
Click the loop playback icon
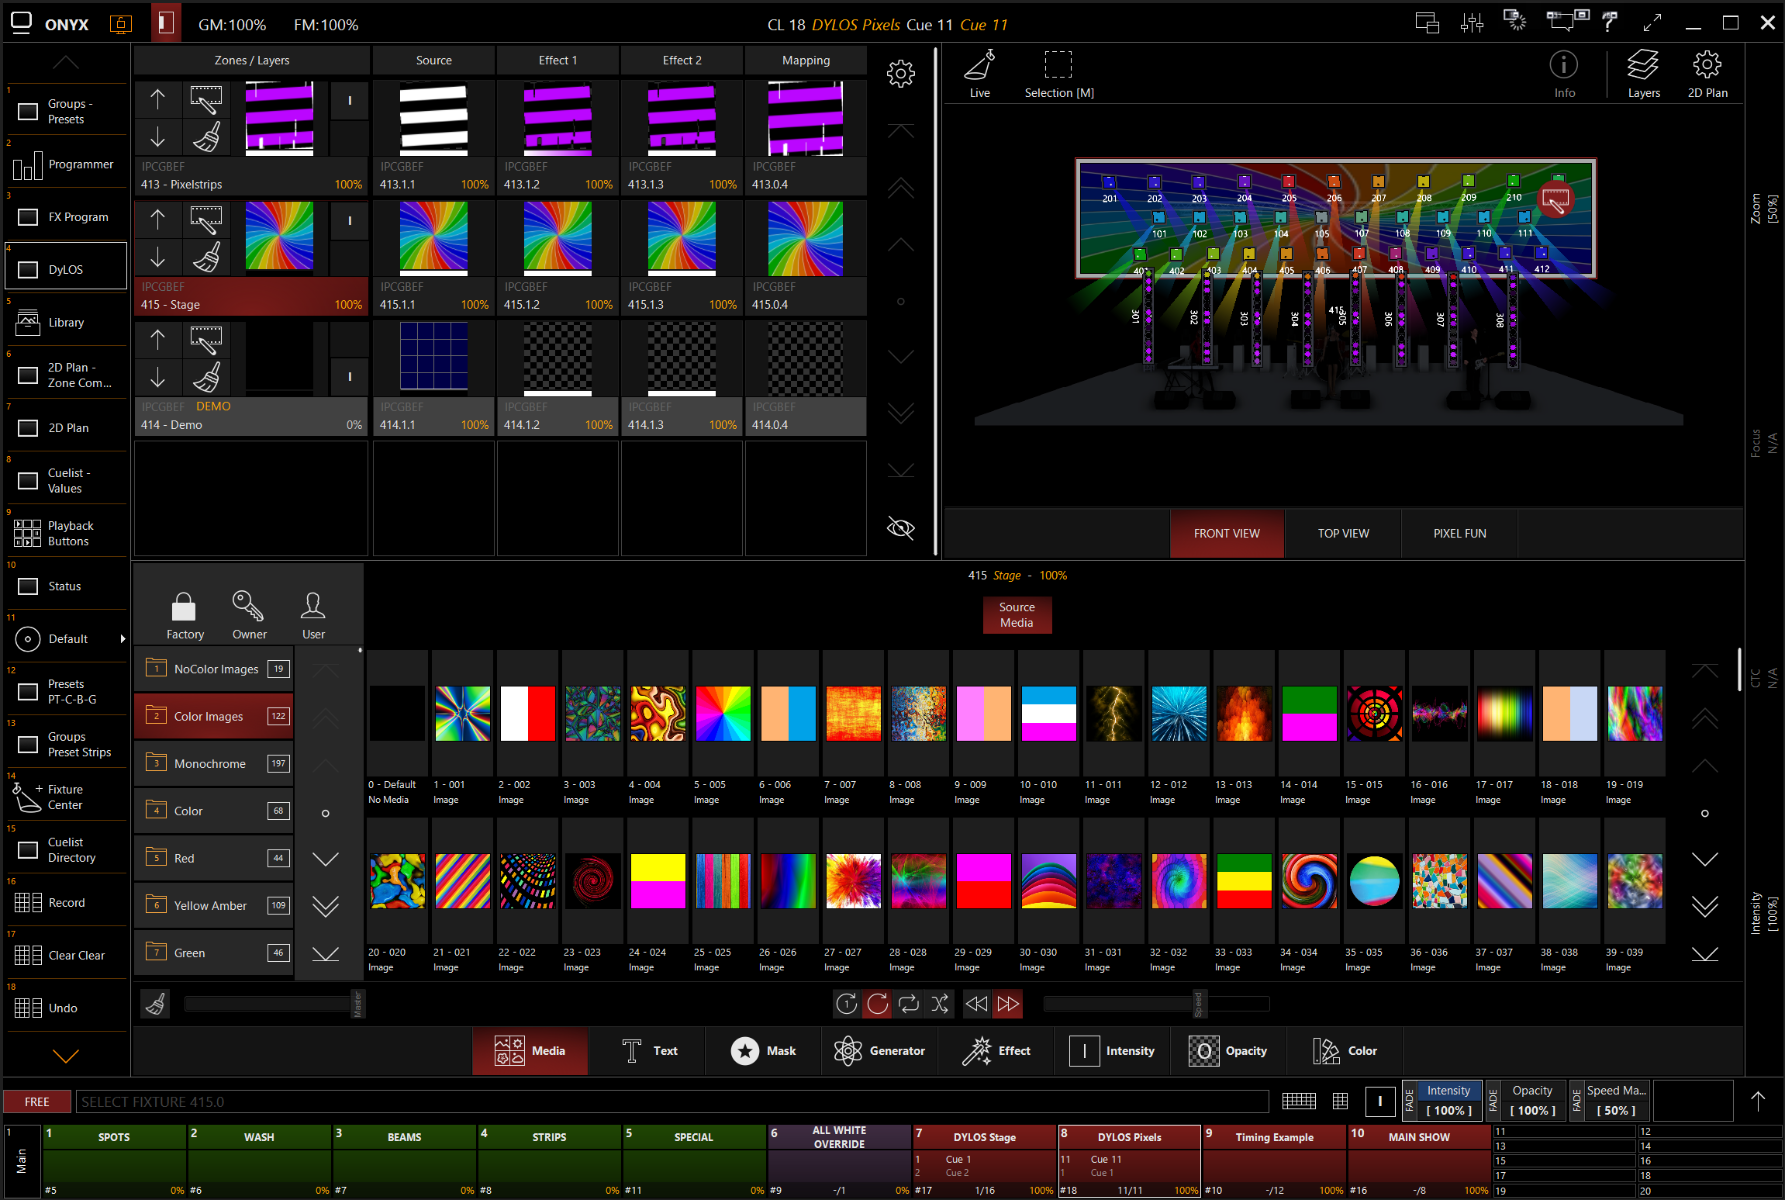pyautogui.click(x=909, y=1003)
